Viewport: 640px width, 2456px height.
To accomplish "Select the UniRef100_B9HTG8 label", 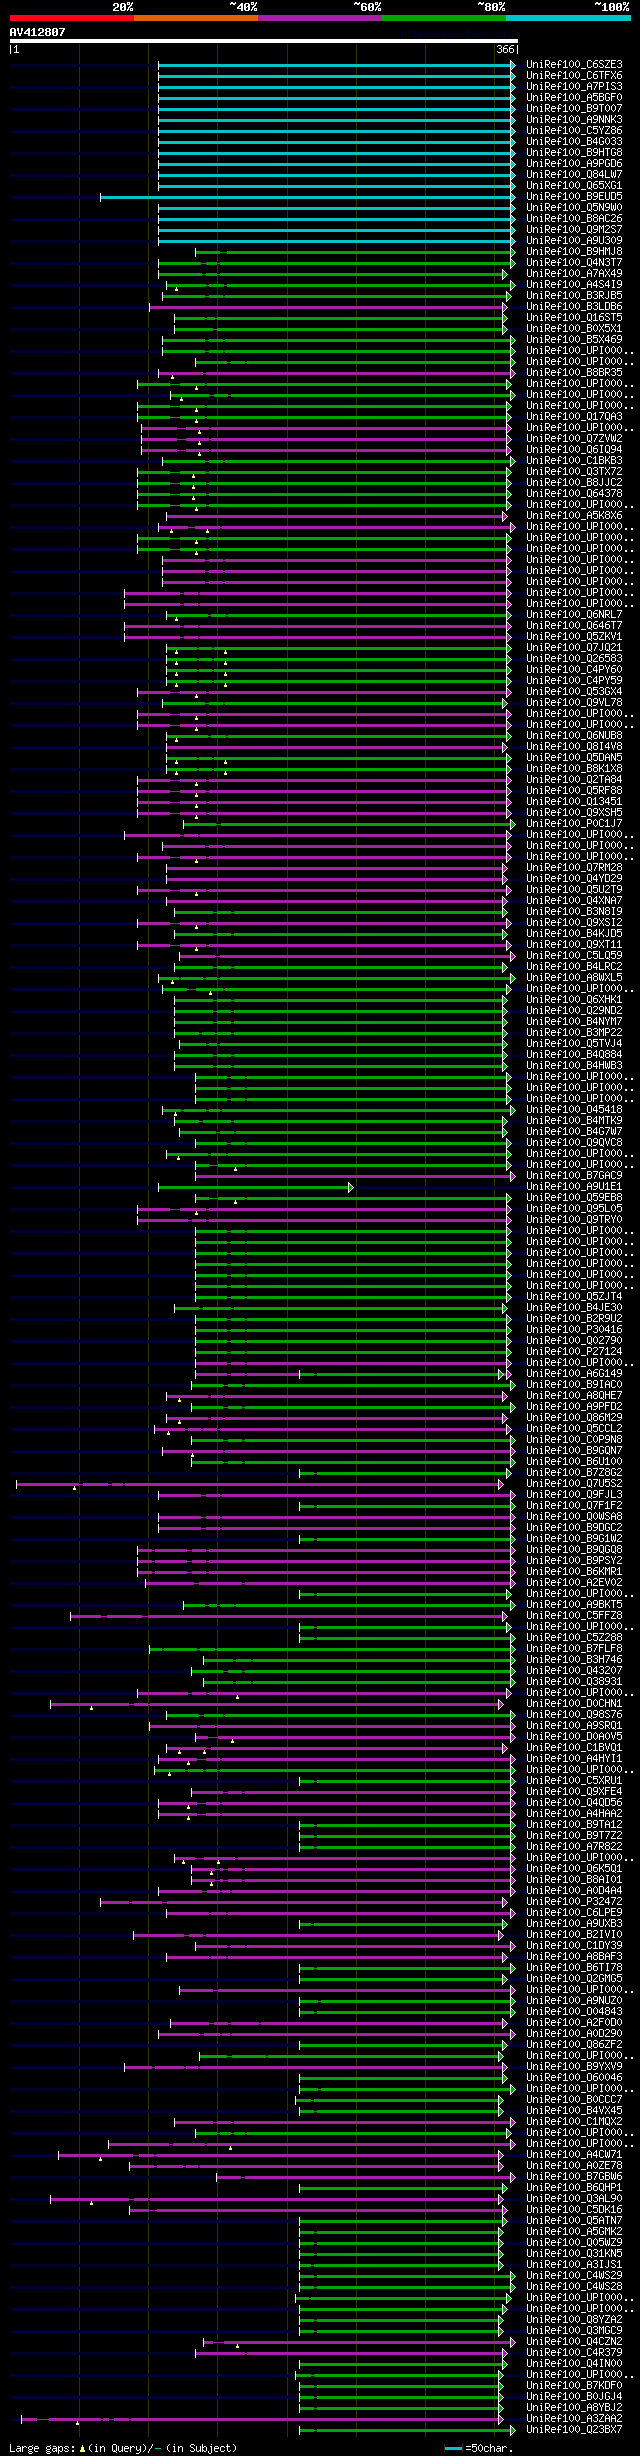I will (x=574, y=153).
